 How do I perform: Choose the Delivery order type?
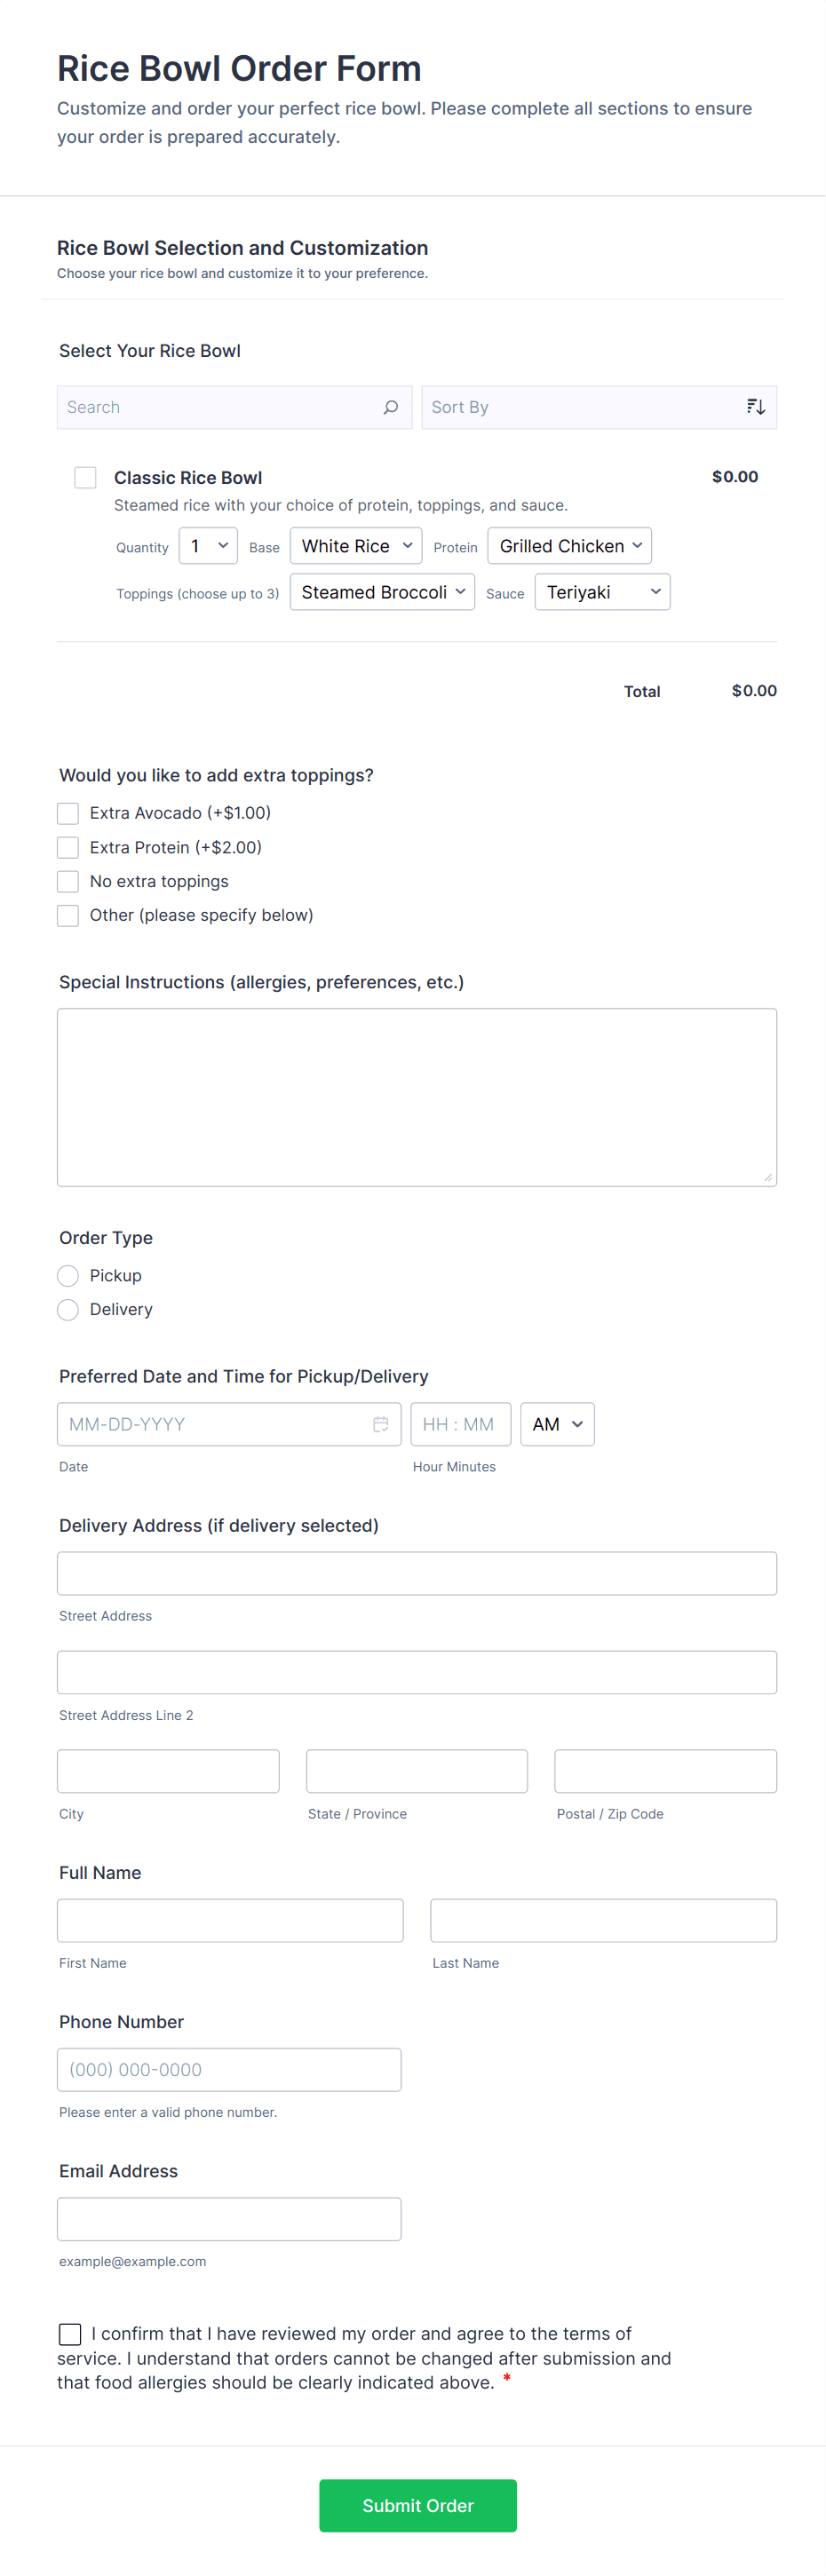[68, 1309]
